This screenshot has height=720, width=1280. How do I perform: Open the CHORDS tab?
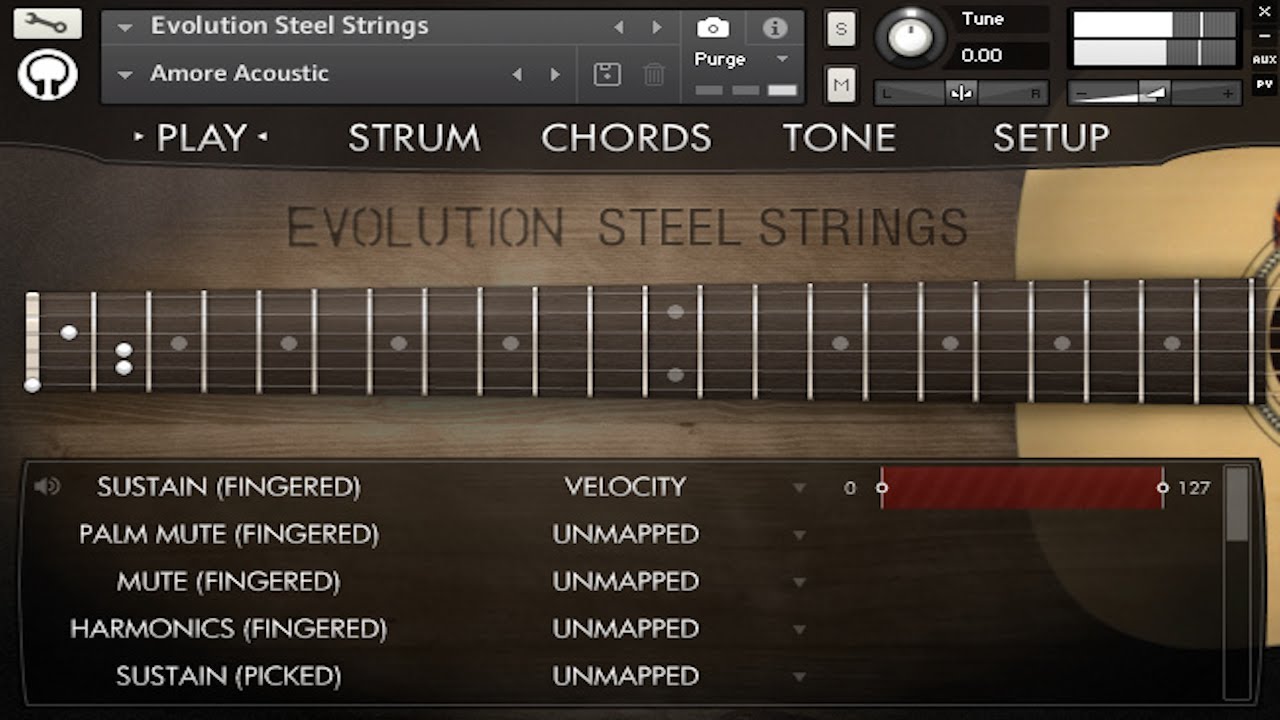coord(626,138)
